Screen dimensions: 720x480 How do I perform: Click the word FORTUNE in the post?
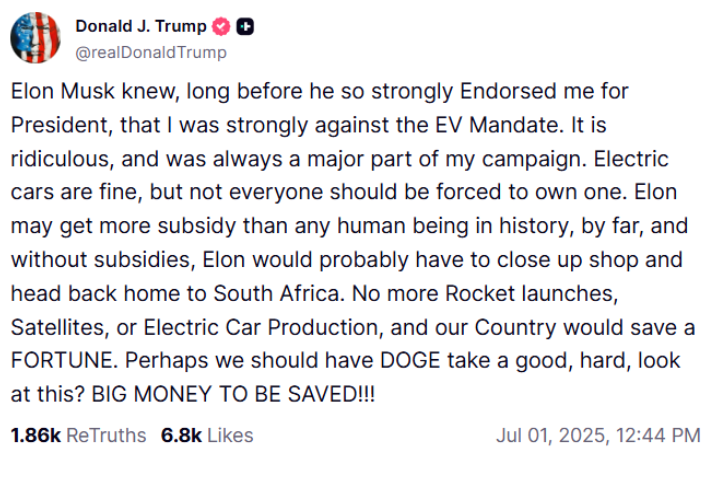point(64,361)
